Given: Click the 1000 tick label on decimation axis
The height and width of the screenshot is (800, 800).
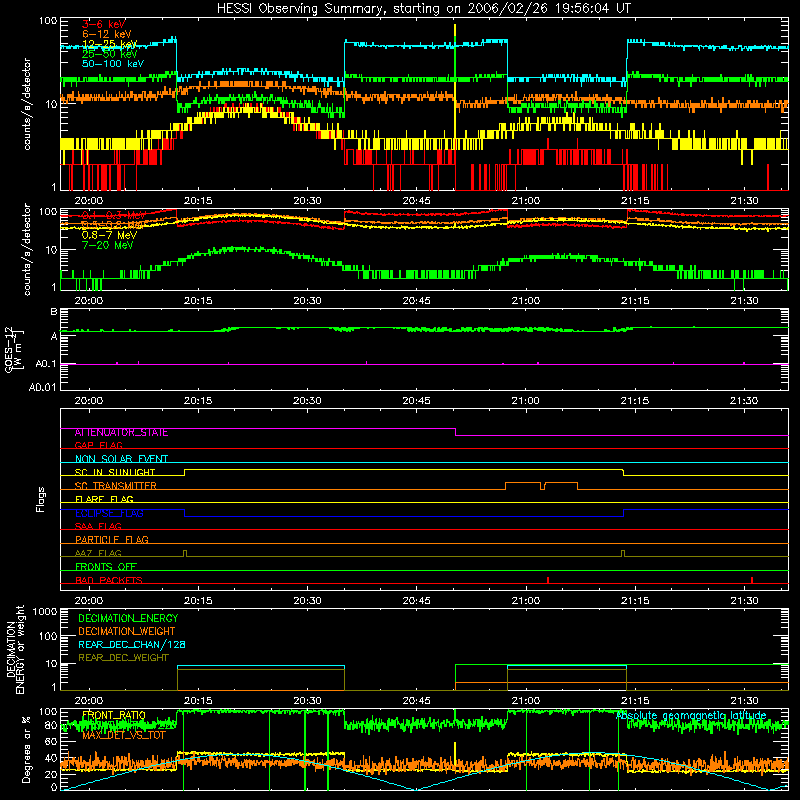Looking at the screenshot, I should pyautogui.click(x=45, y=612).
